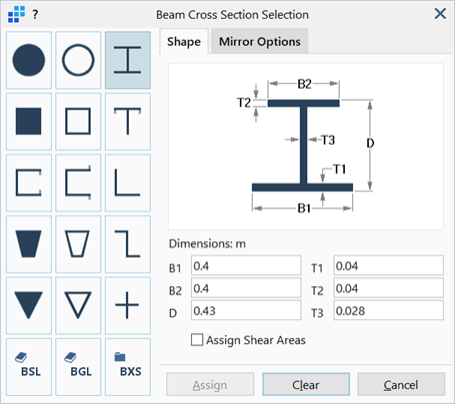
Task: Open the Shape tab
Action: pos(184,42)
